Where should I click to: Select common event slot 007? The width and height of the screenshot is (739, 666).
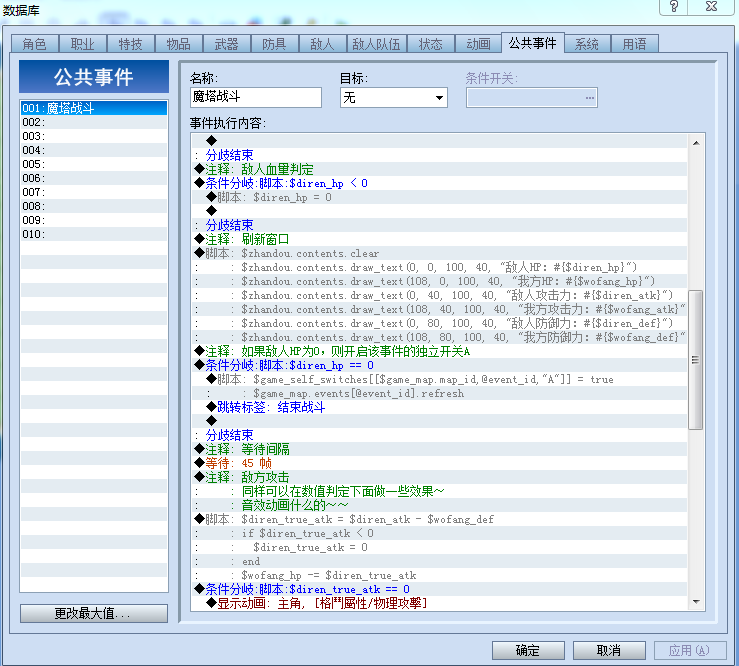[94, 192]
